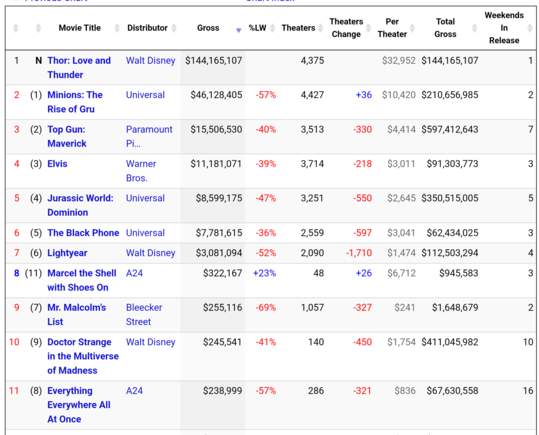The image size is (539, 435).
Task: Open The Black Phone movie link
Action: coord(83,233)
